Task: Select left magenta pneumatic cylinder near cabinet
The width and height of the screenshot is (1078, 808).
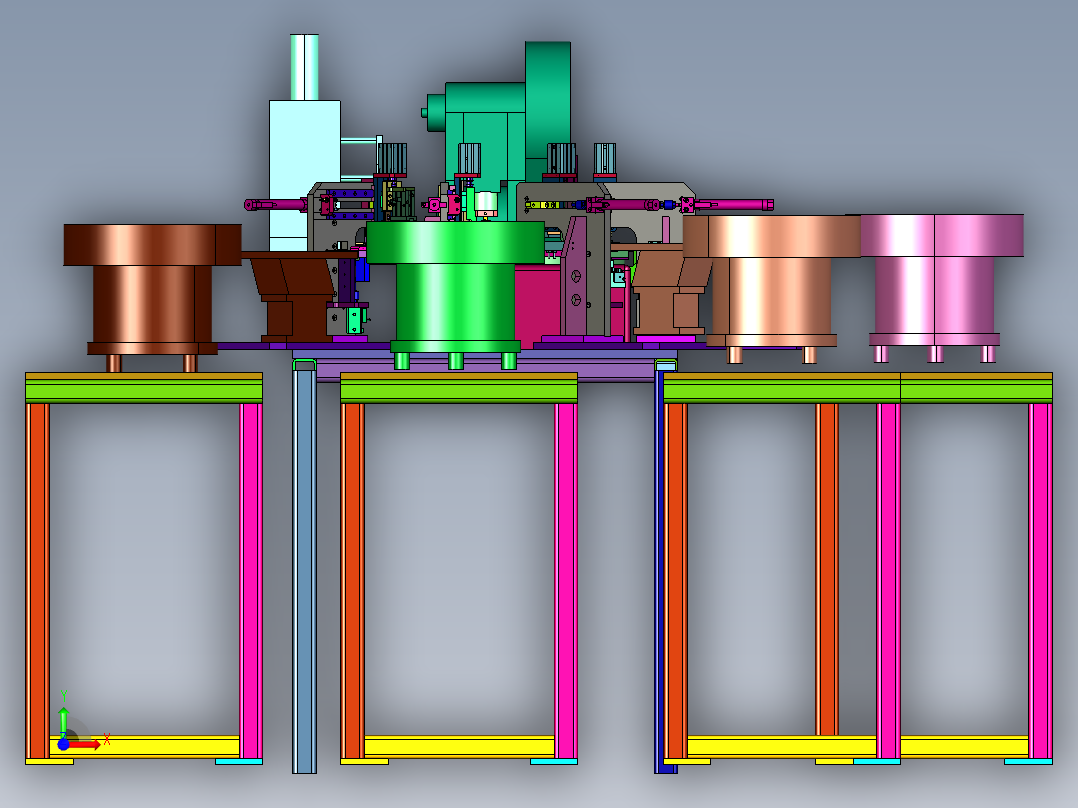Action: click(275, 204)
